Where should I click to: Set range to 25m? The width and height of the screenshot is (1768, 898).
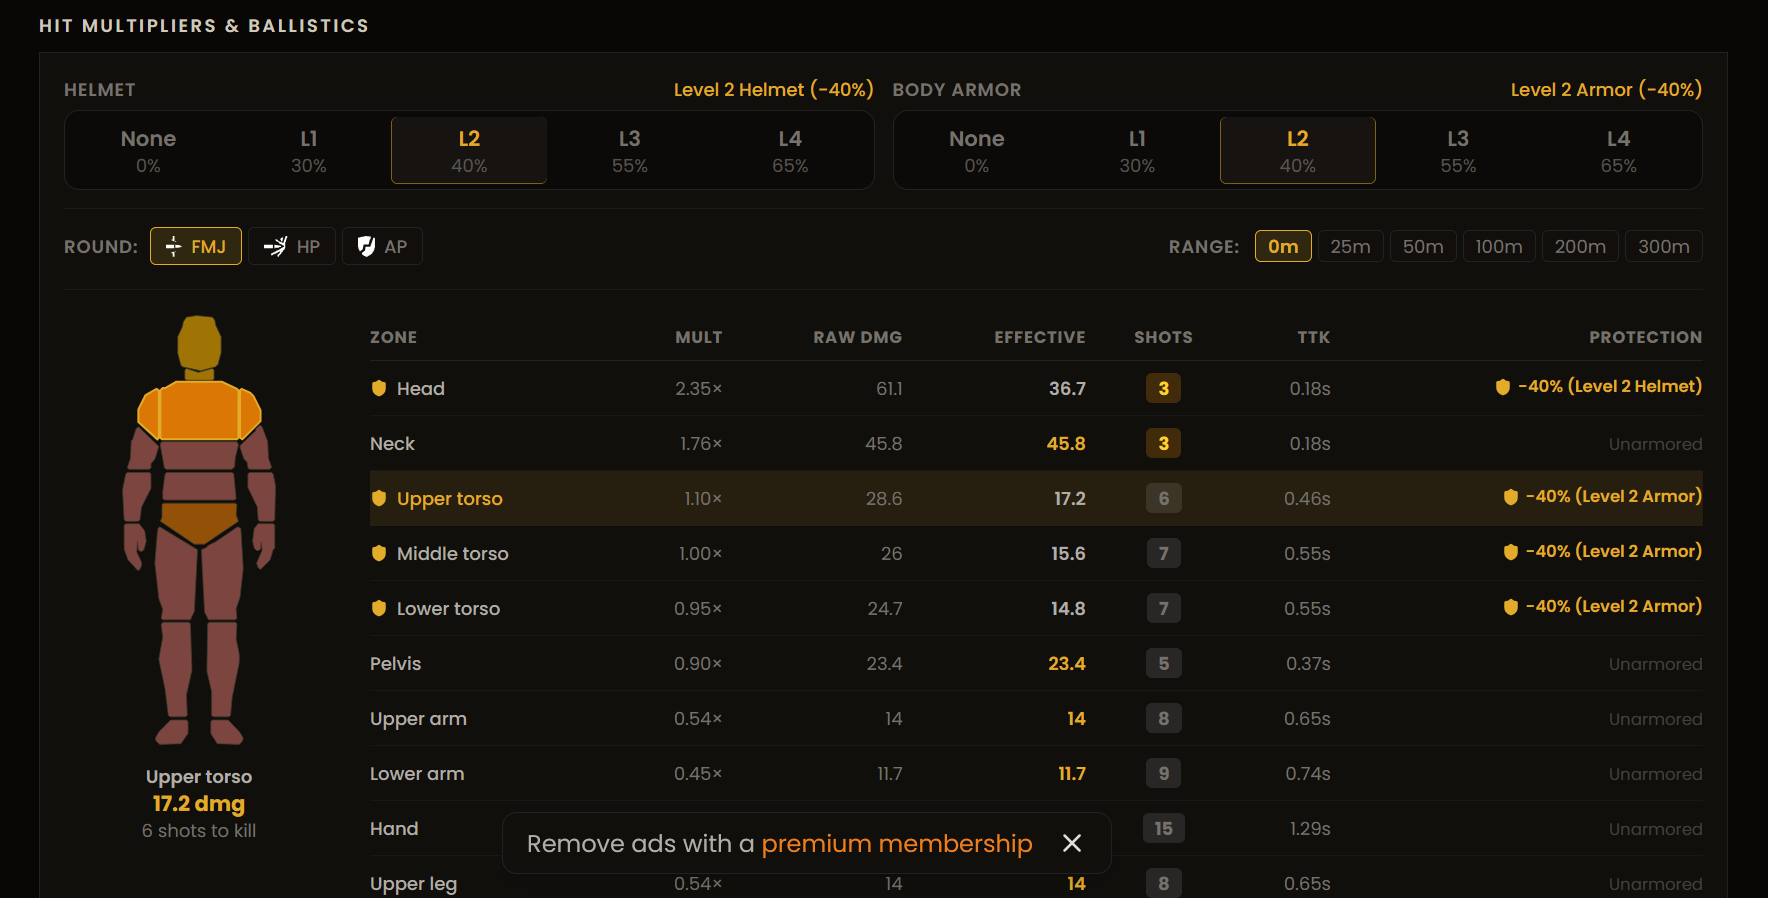click(1350, 246)
